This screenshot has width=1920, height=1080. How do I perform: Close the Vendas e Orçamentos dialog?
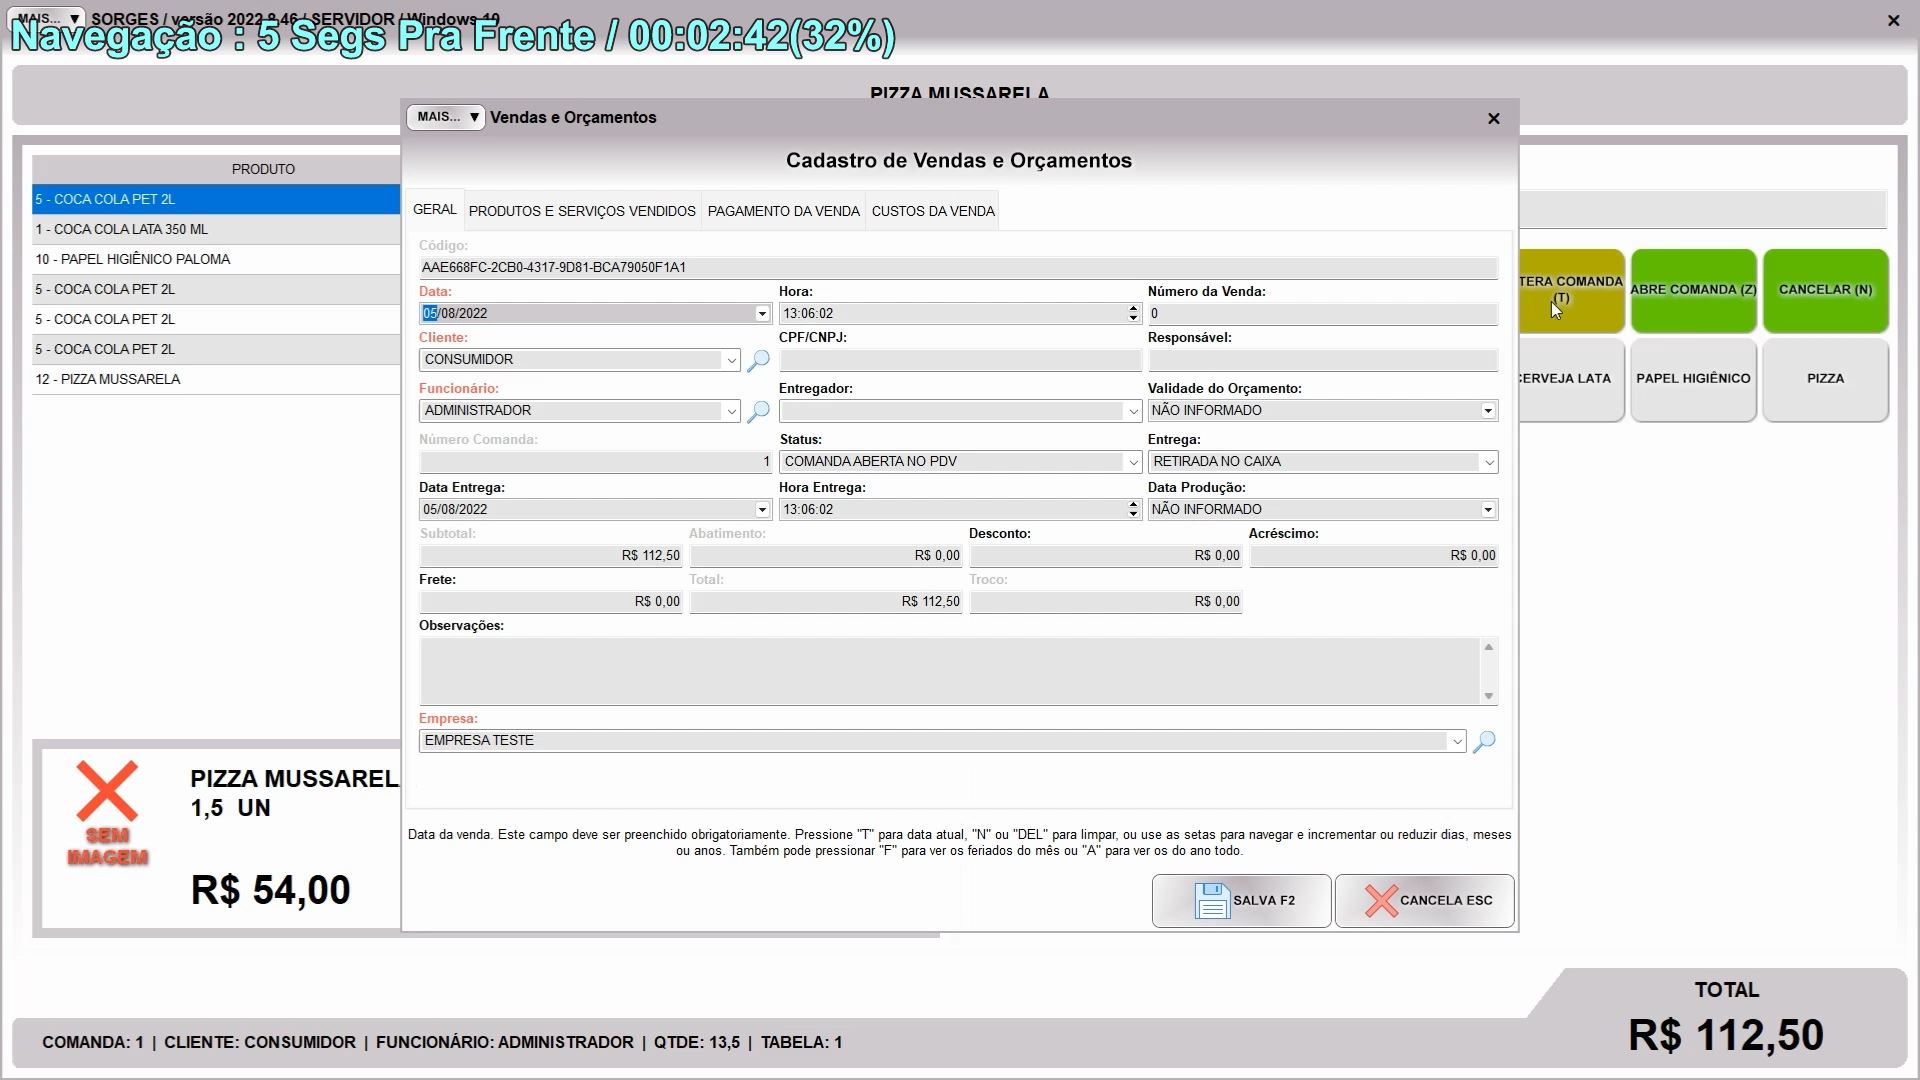[1493, 118]
